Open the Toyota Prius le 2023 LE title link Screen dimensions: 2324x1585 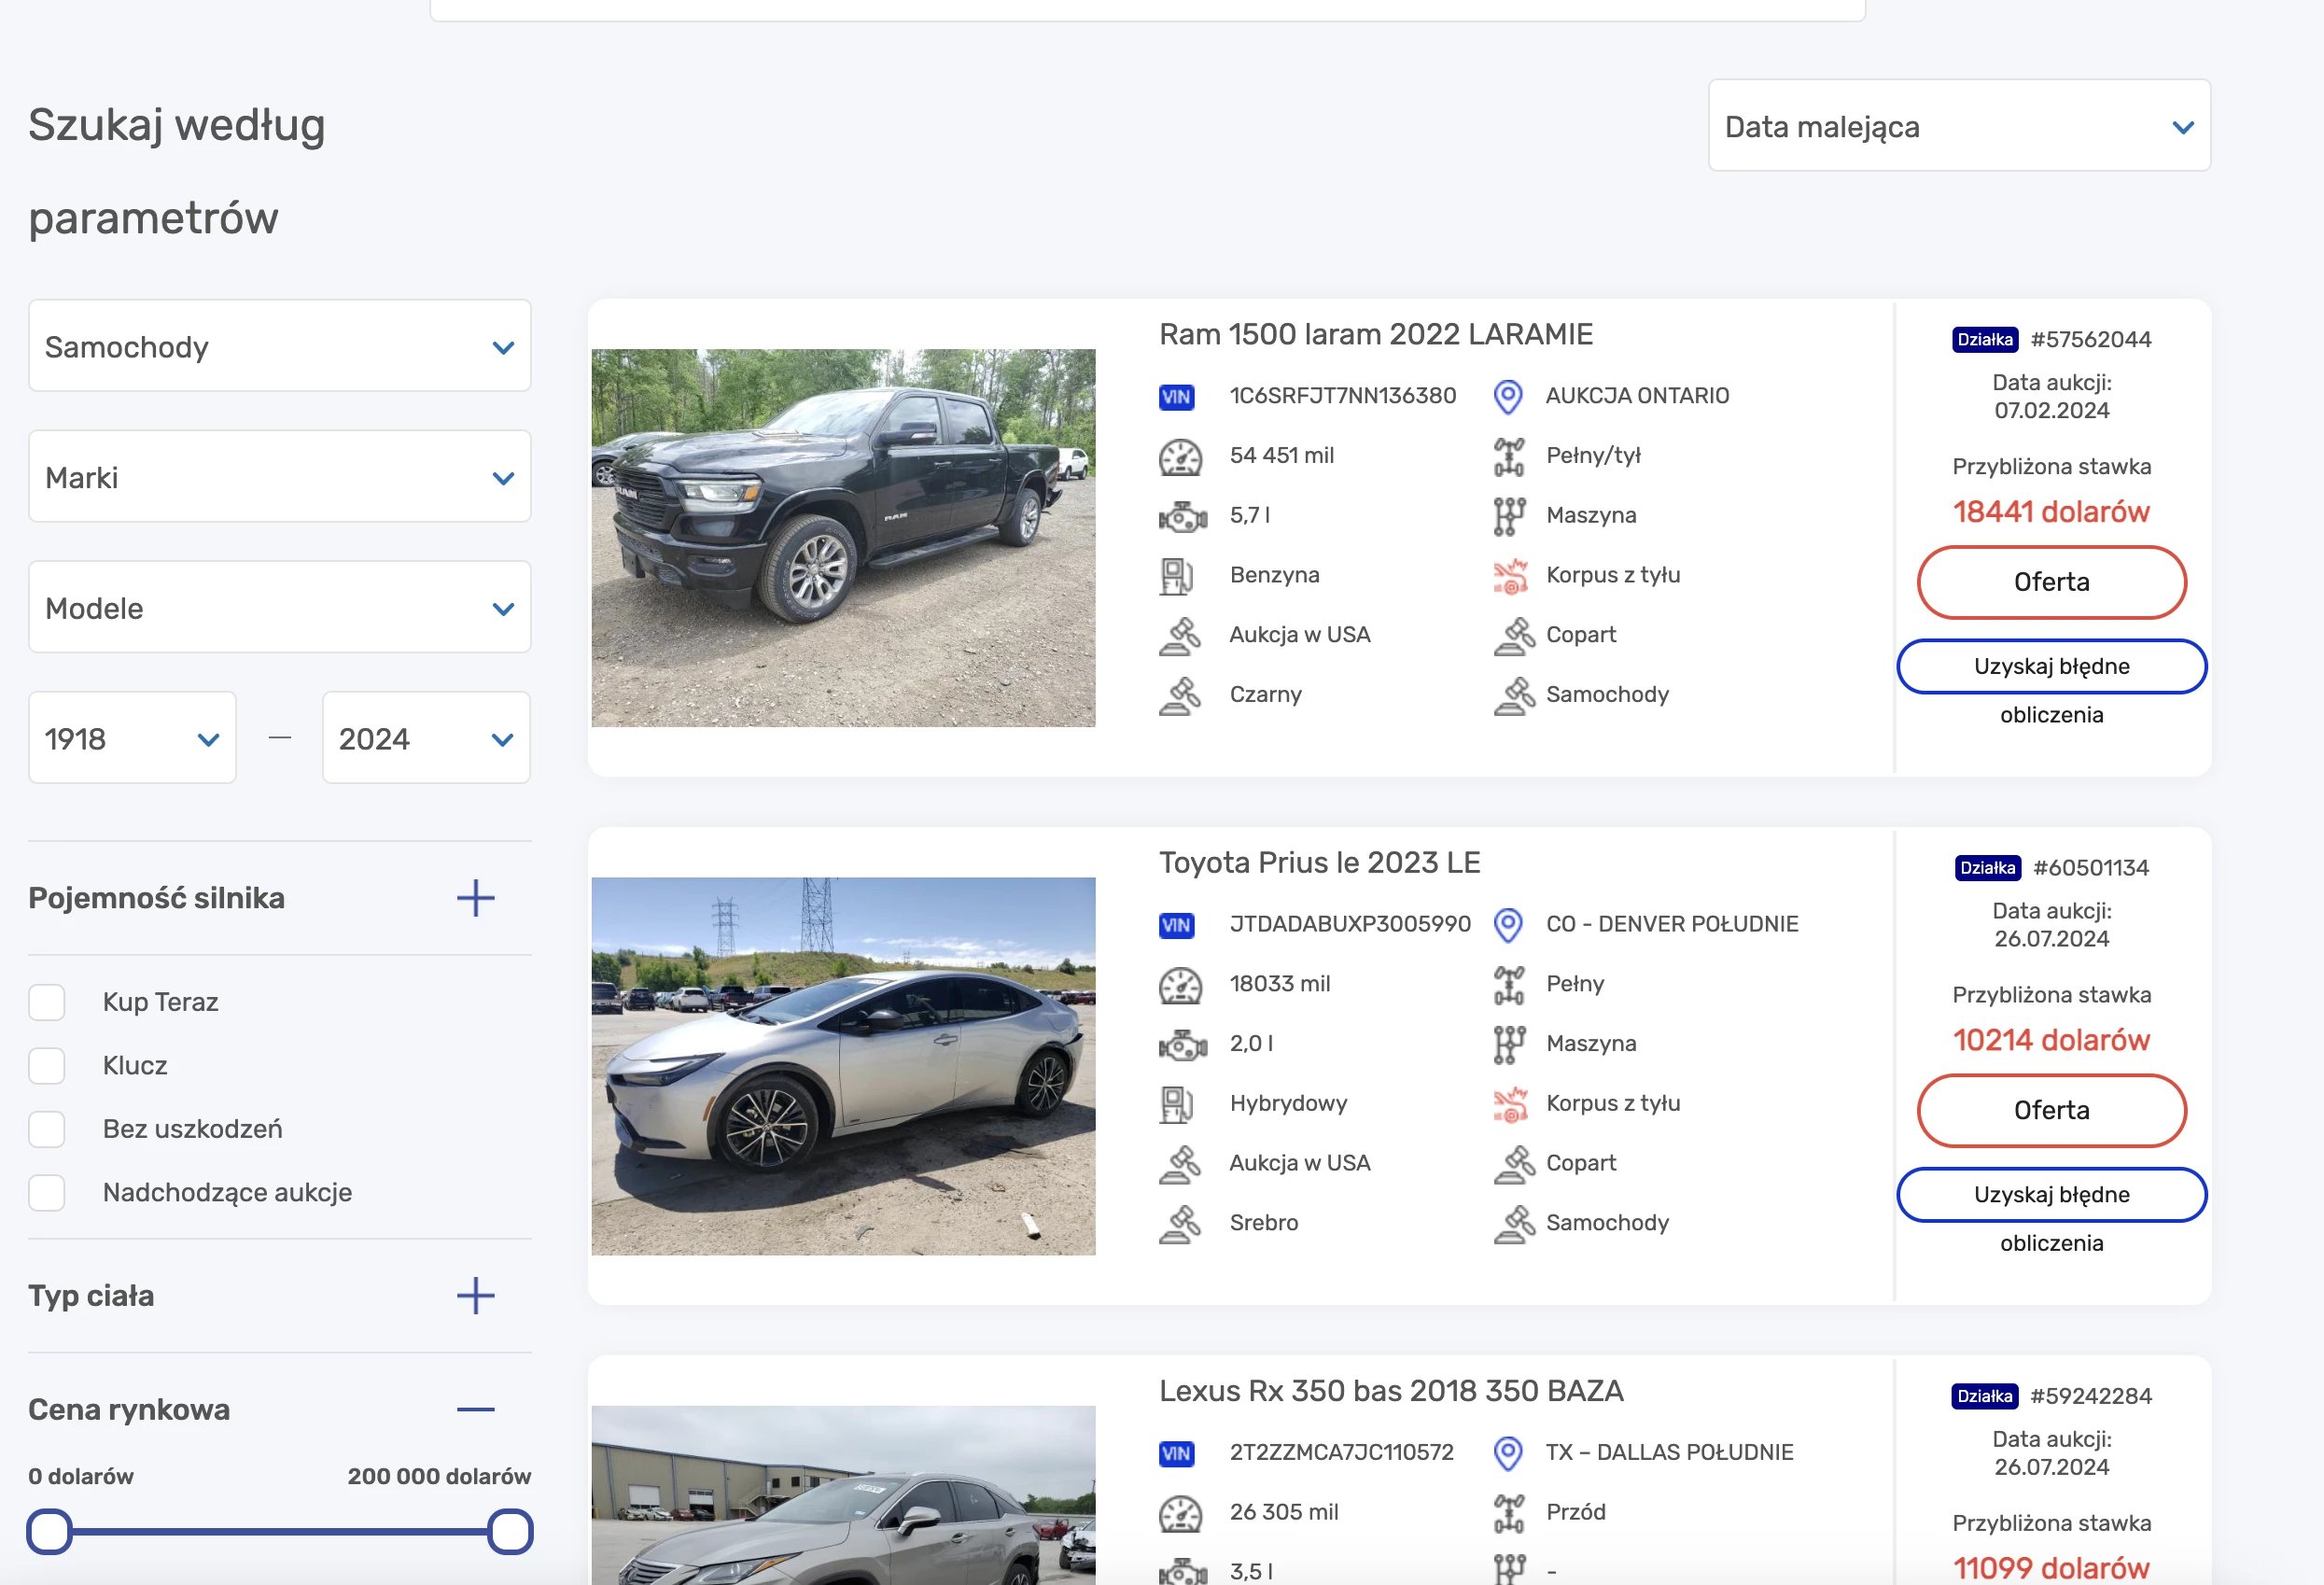[1319, 863]
